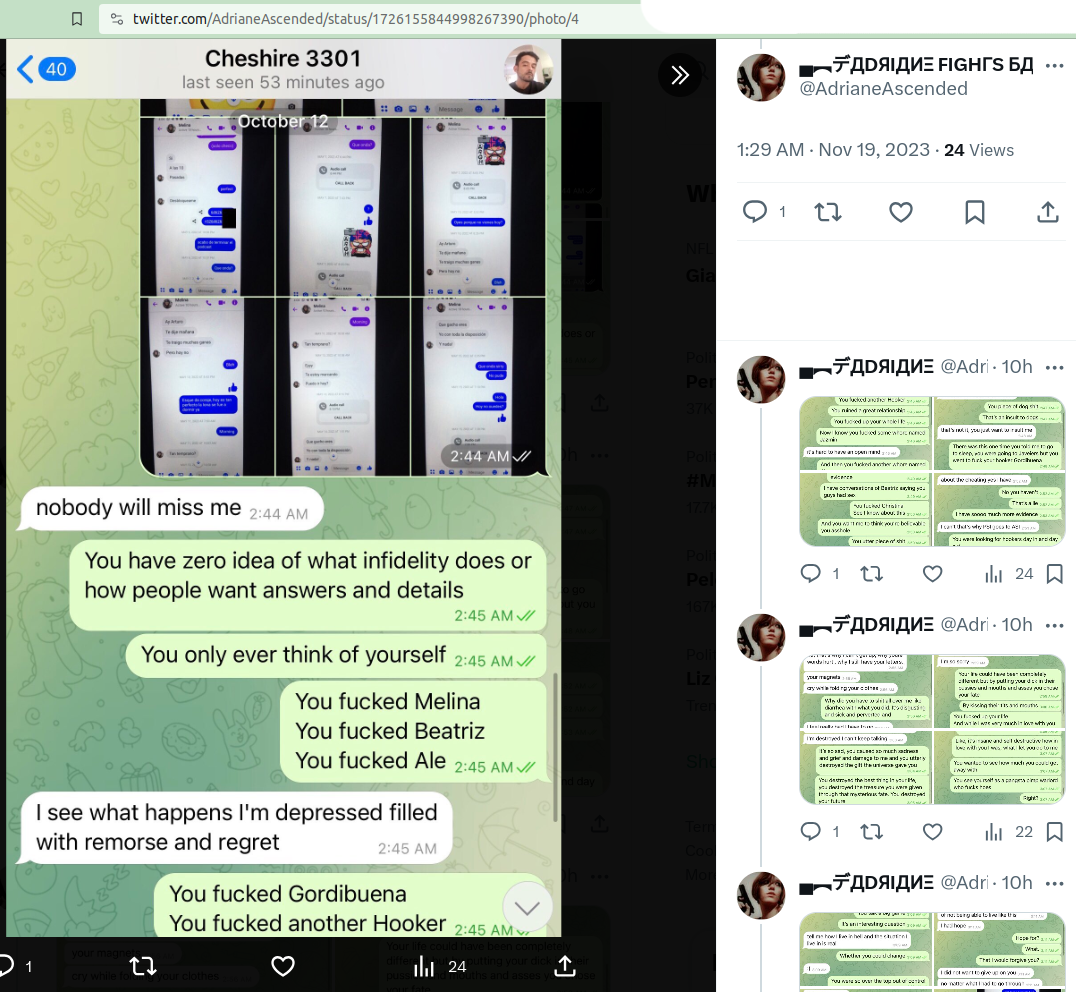Retweet the second reply with 22 views
Viewport: 1076px width, 992px height.
(872, 832)
